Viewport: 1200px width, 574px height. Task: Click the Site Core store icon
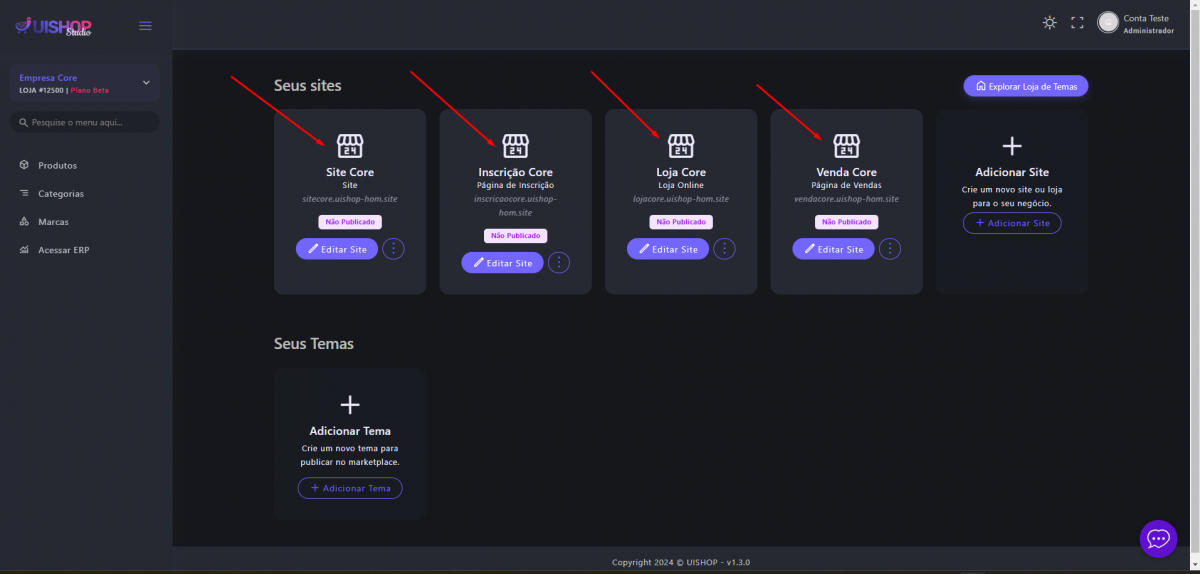pyautogui.click(x=350, y=146)
